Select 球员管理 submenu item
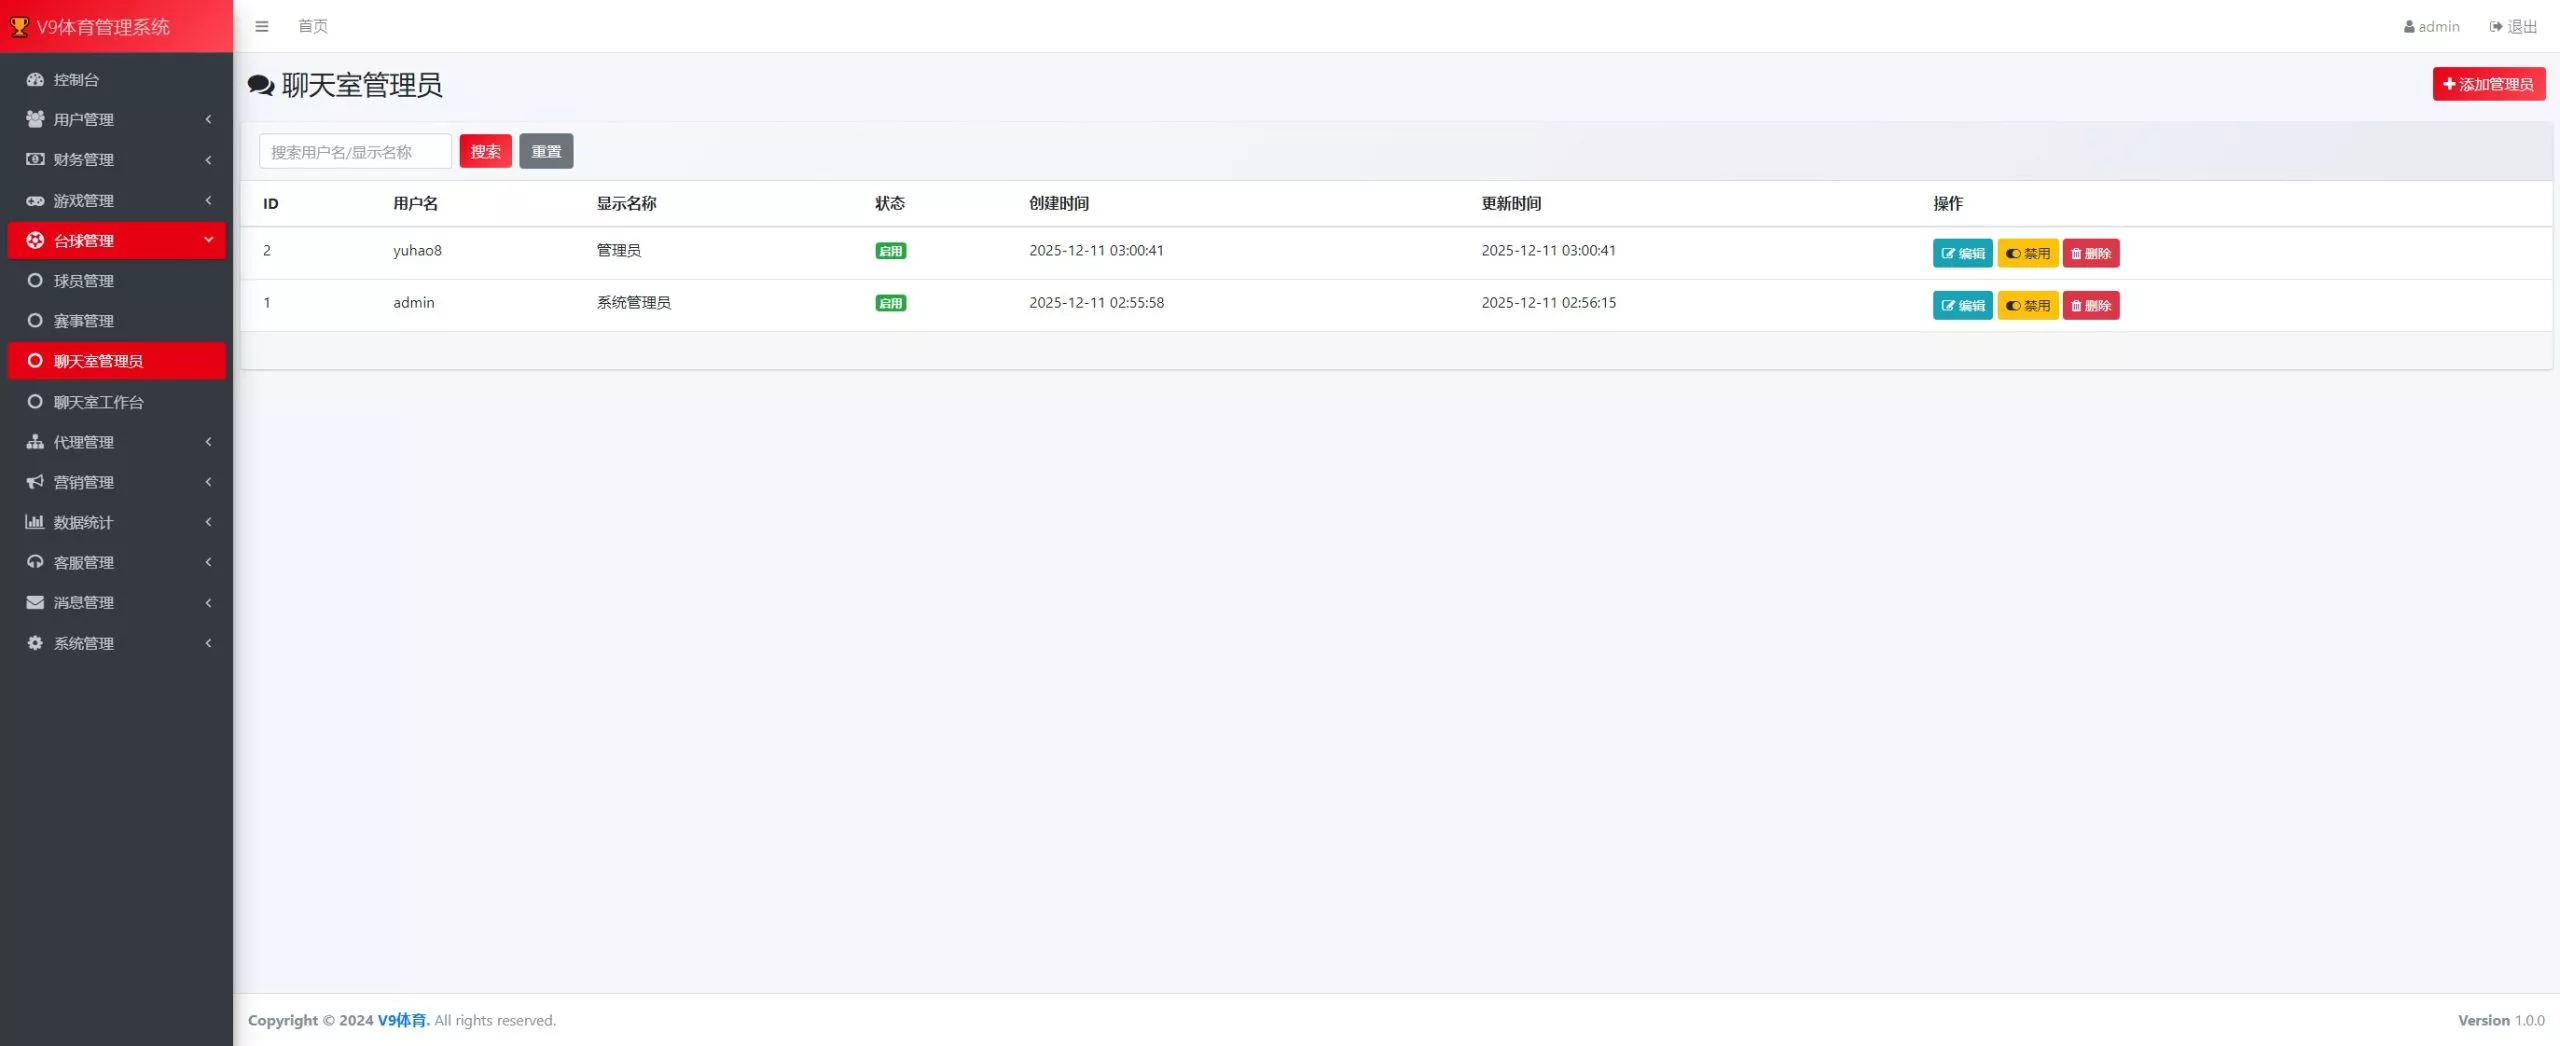Screen dimensions: 2560x1046 pyautogui.click(x=83, y=281)
